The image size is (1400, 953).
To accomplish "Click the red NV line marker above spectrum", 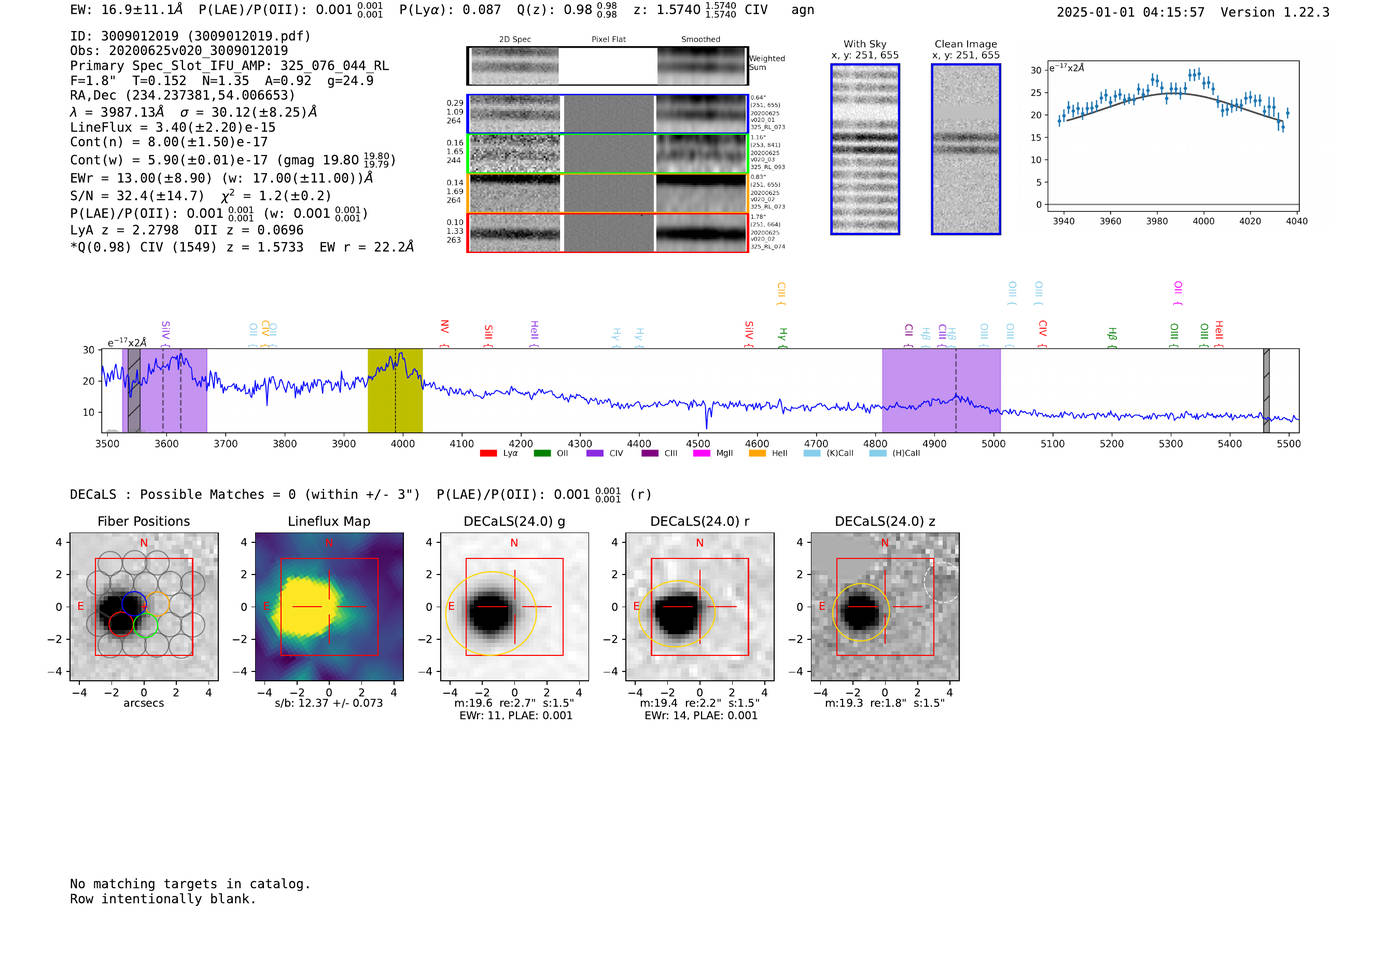I will (x=445, y=333).
